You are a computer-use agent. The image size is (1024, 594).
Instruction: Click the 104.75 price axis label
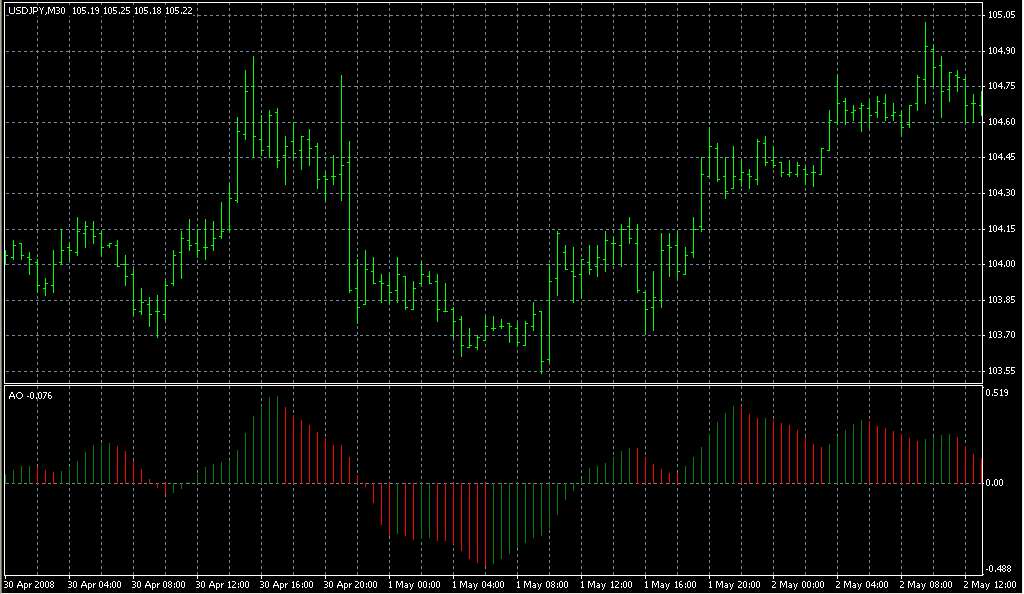(x=1001, y=86)
